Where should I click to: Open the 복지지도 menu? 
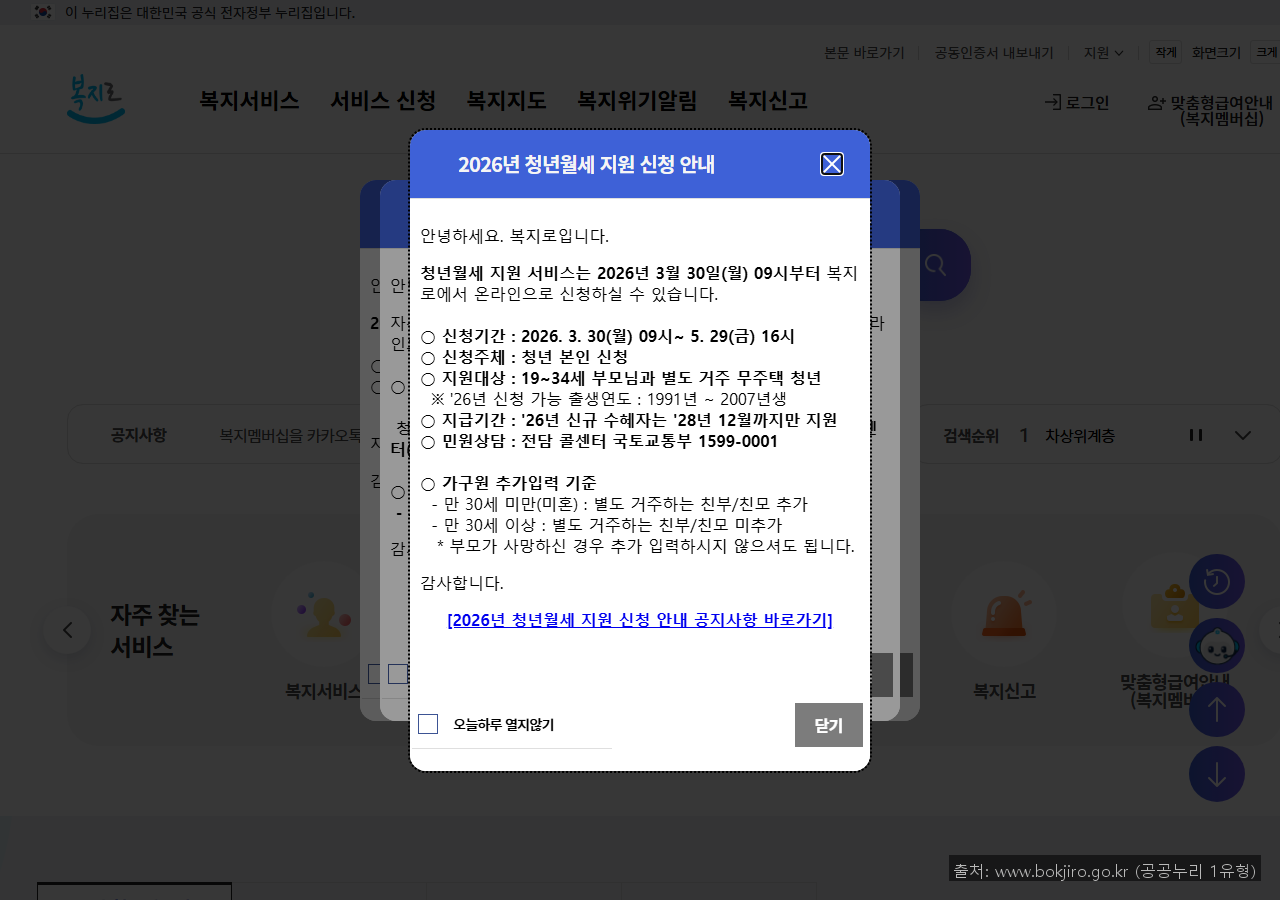[506, 100]
